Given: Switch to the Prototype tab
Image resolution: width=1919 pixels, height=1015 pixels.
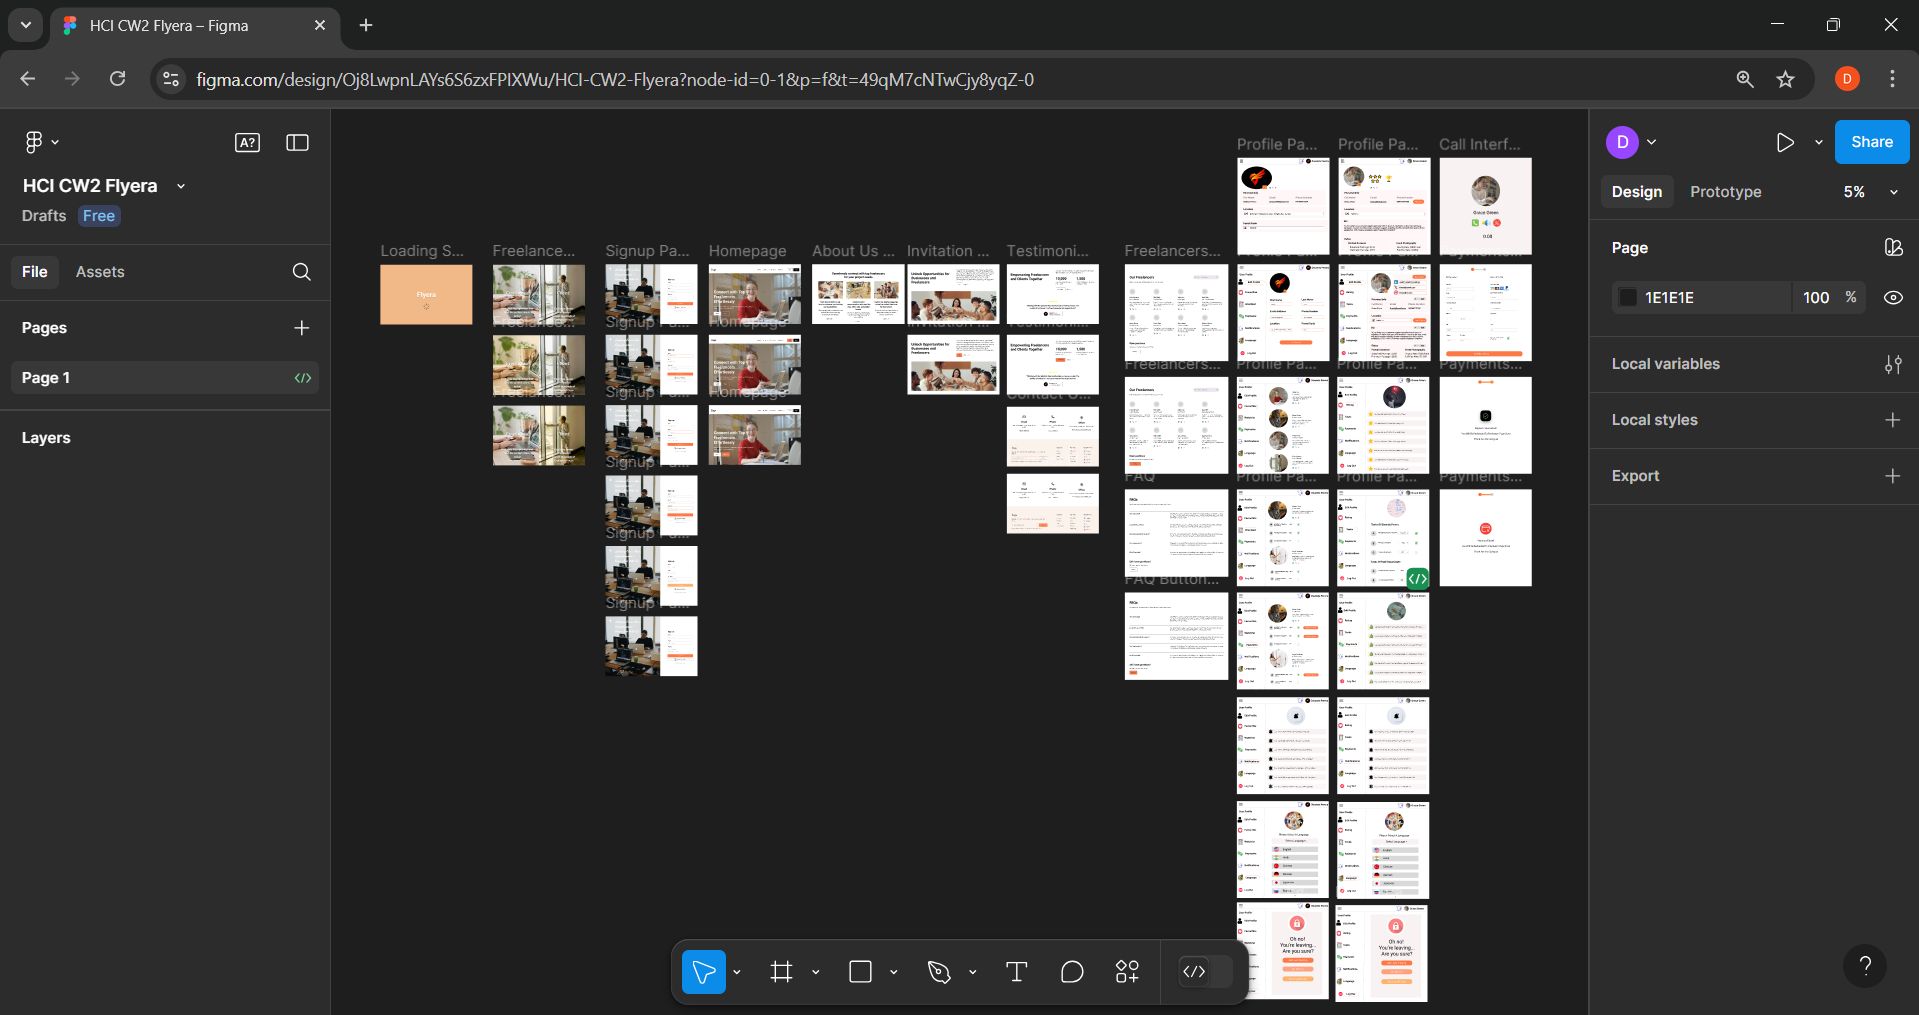Looking at the screenshot, I should (x=1725, y=192).
